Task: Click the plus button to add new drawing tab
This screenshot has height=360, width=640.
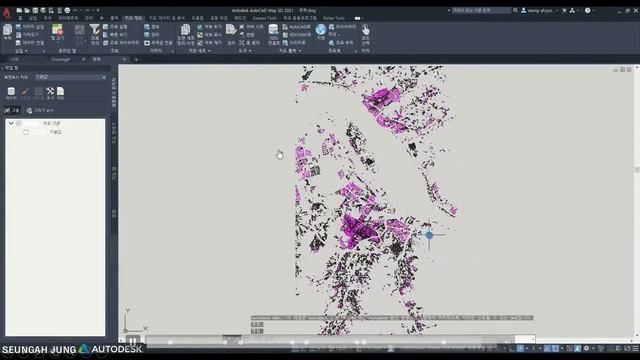Action: pyautogui.click(x=136, y=60)
